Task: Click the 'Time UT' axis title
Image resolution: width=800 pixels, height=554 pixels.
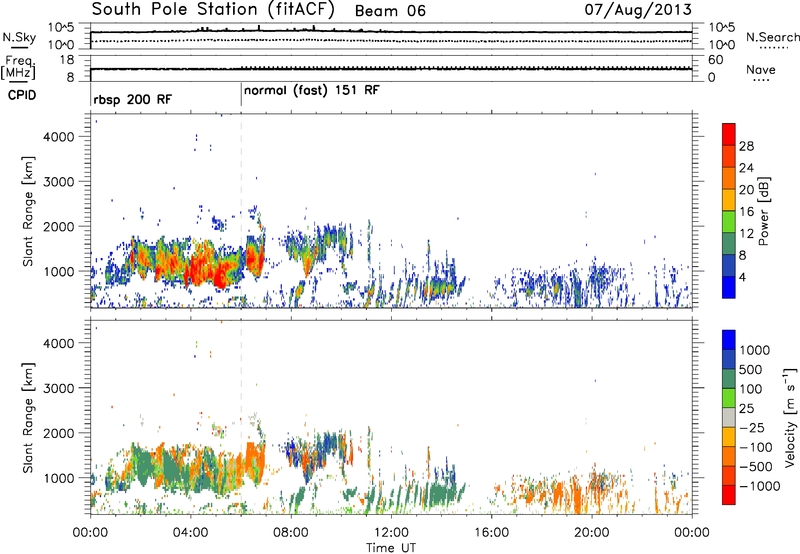Action: [391, 548]
